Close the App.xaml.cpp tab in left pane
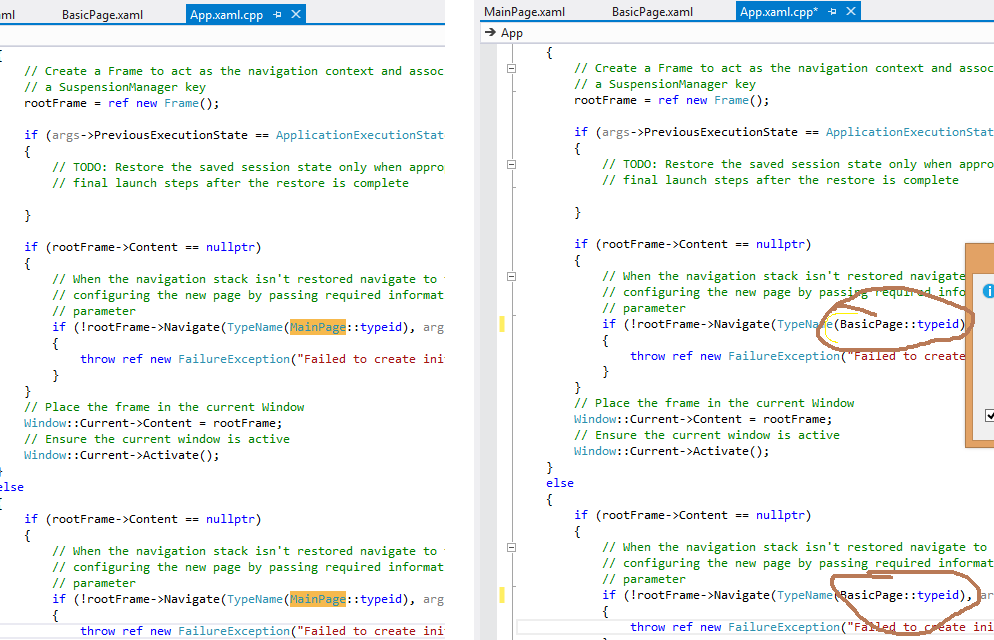The height and width of the screenshot is (640, 994). 295,14
